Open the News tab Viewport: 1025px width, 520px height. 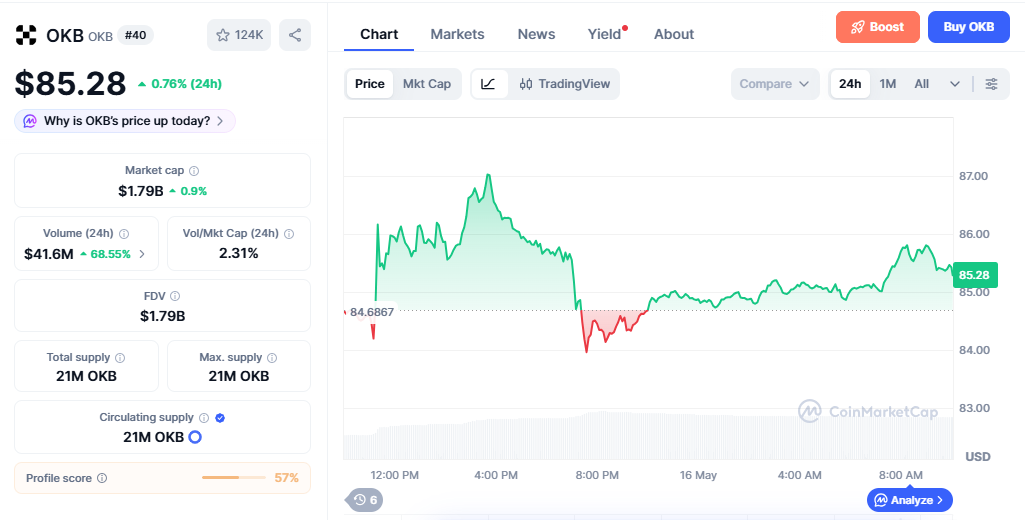(x=536, y=35)
